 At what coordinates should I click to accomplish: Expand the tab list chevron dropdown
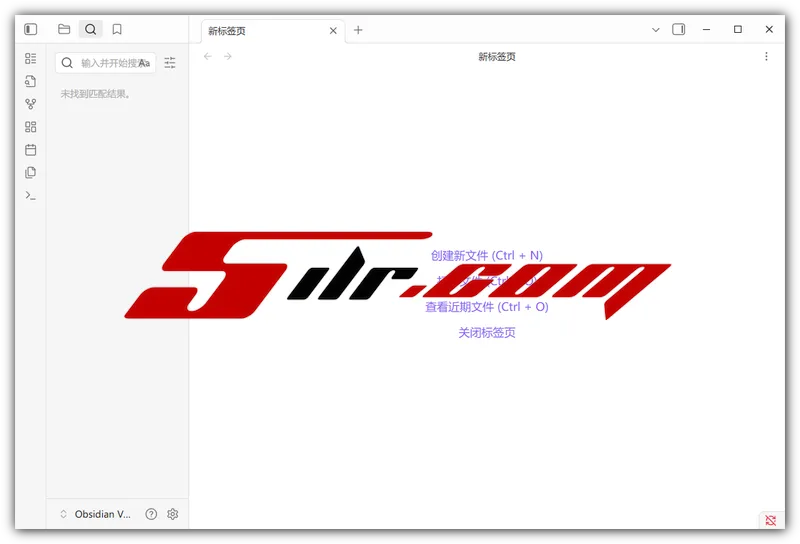(656, 30)
